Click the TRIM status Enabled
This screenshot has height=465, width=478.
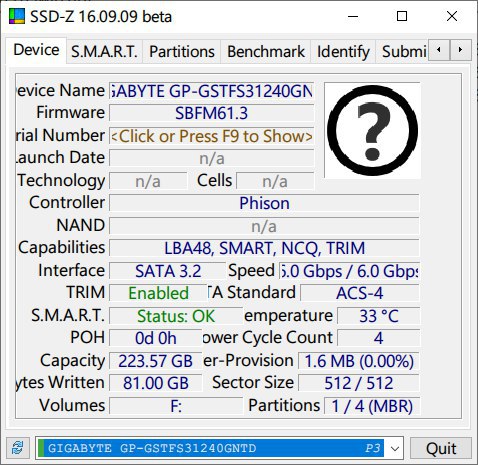pos(158,293)
